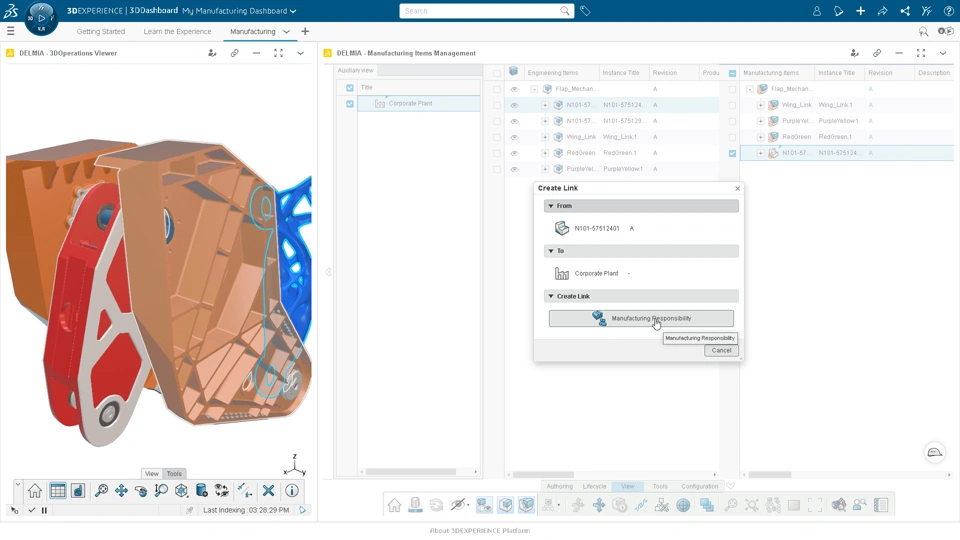The width and height of the screenshot is (960, 540).
Task: Click the top Search input field
Action: [x=487, y=11]
